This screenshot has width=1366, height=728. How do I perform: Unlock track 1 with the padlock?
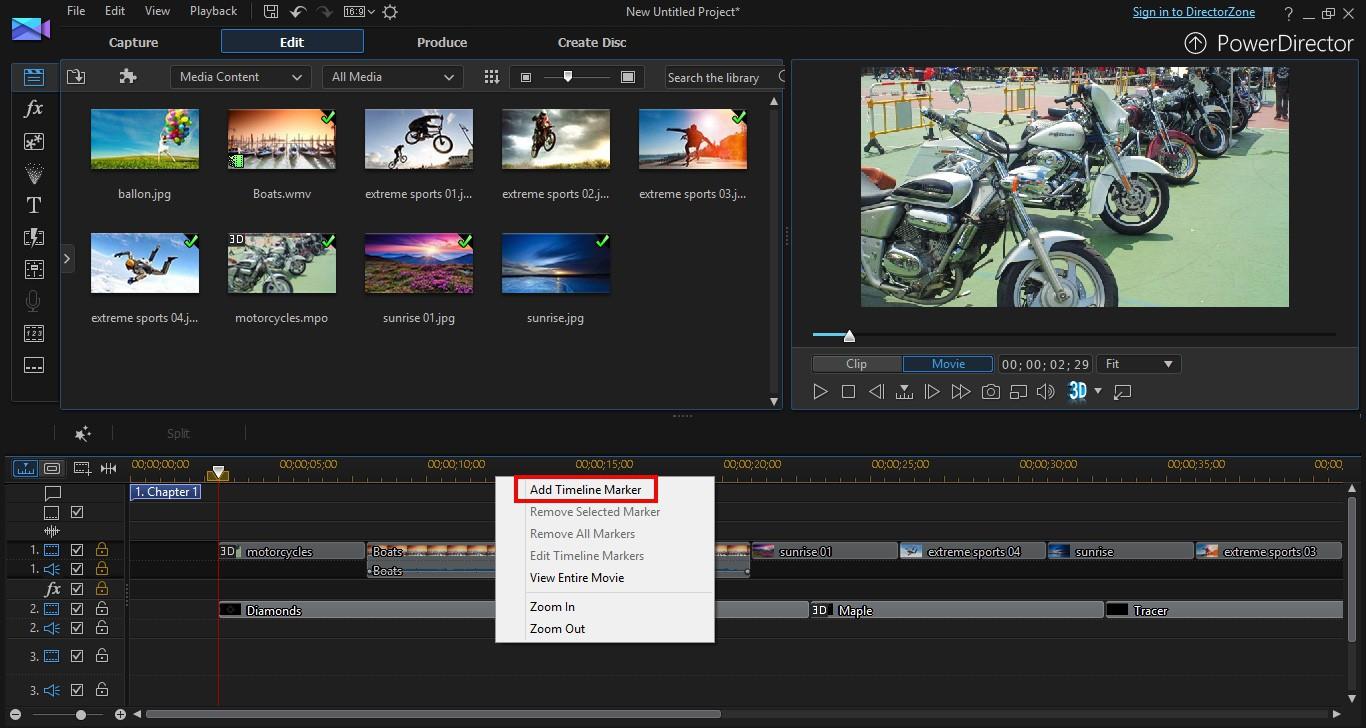pos(101,550)
